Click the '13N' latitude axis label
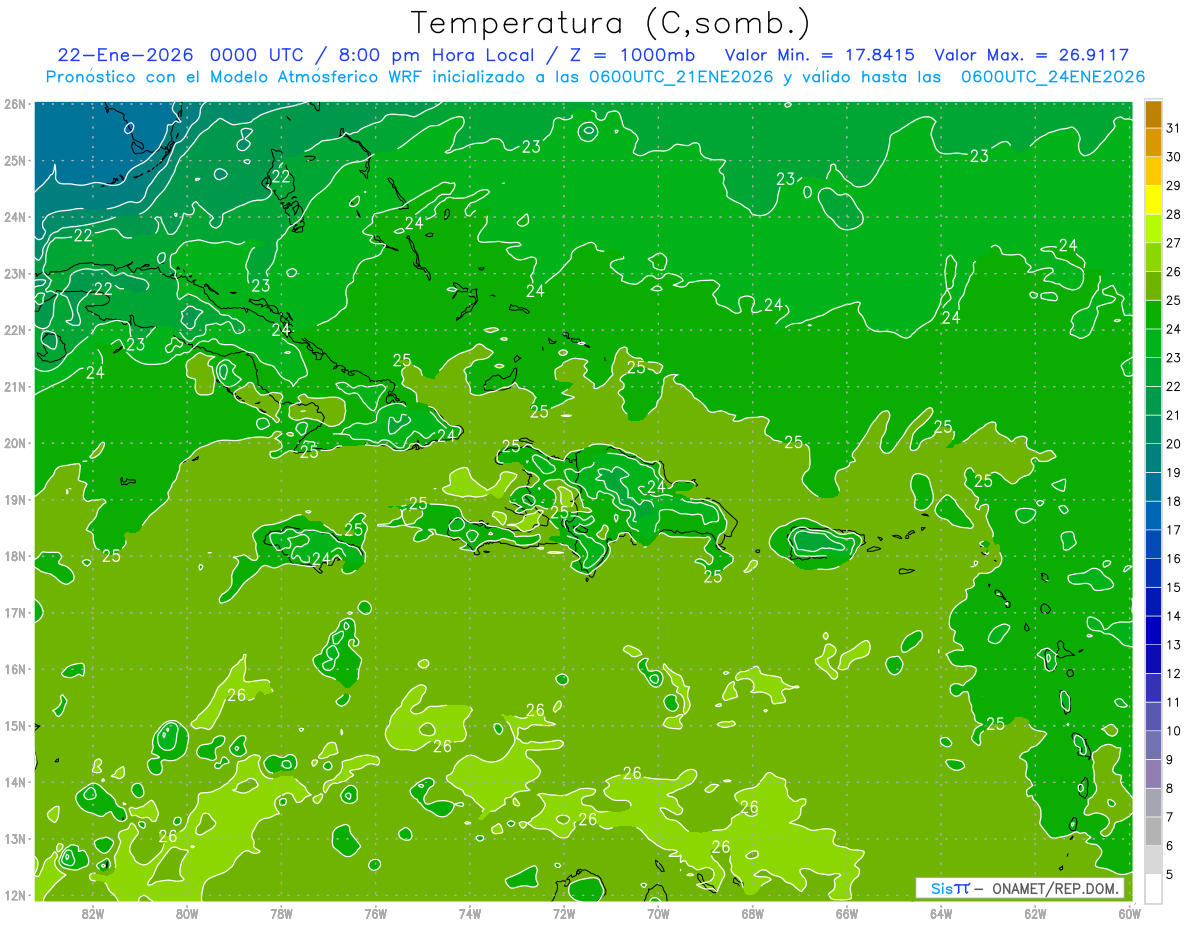Image resolution: width=1200 pixels, height=927 pixels. (x=15, y=838)
